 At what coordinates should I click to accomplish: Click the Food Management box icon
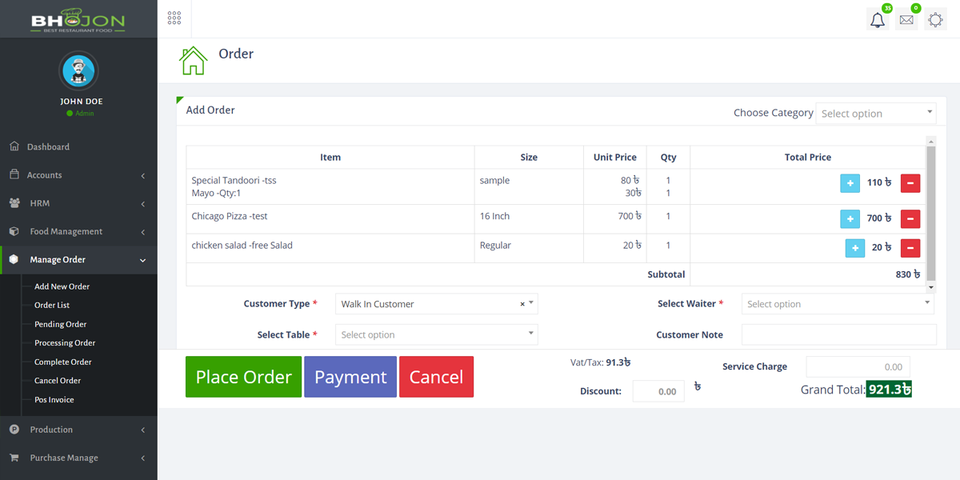pos(15,231)
